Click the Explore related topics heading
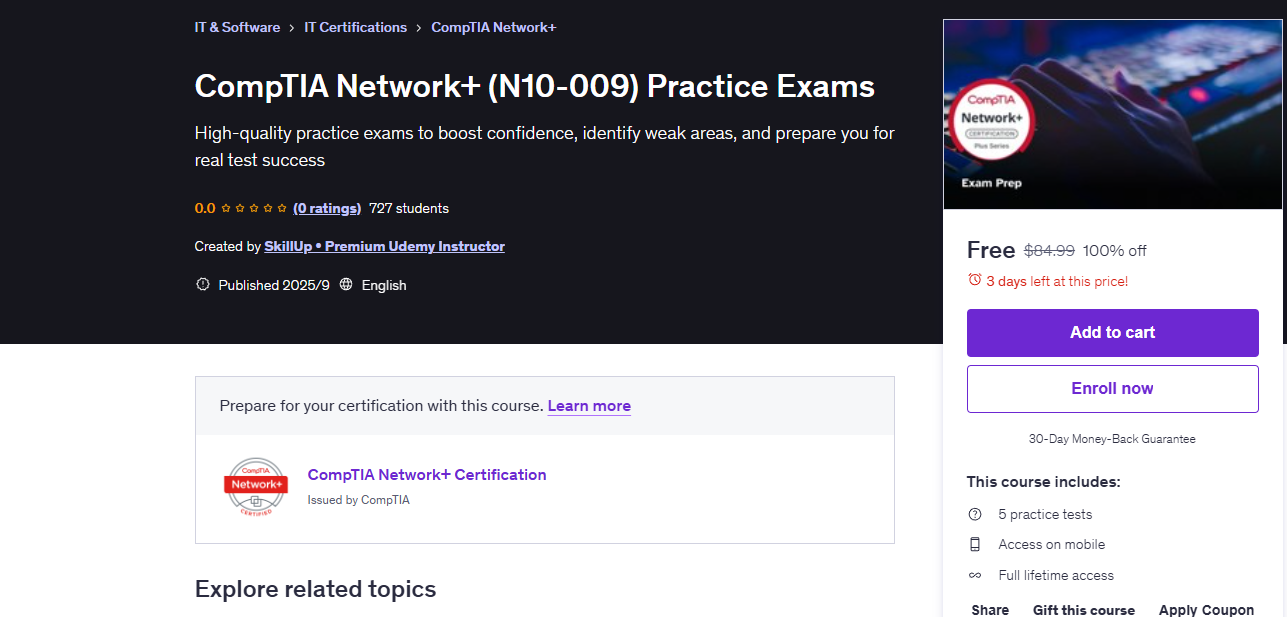Image resolution: width=1287 pixels, height=617 pixels. (316, 589)
